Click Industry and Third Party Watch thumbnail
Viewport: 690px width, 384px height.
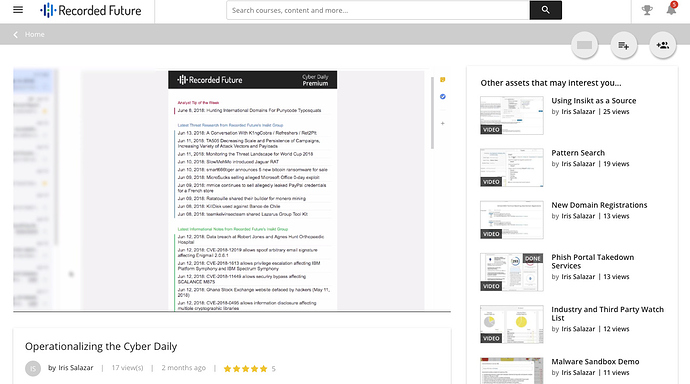(512, 324)
